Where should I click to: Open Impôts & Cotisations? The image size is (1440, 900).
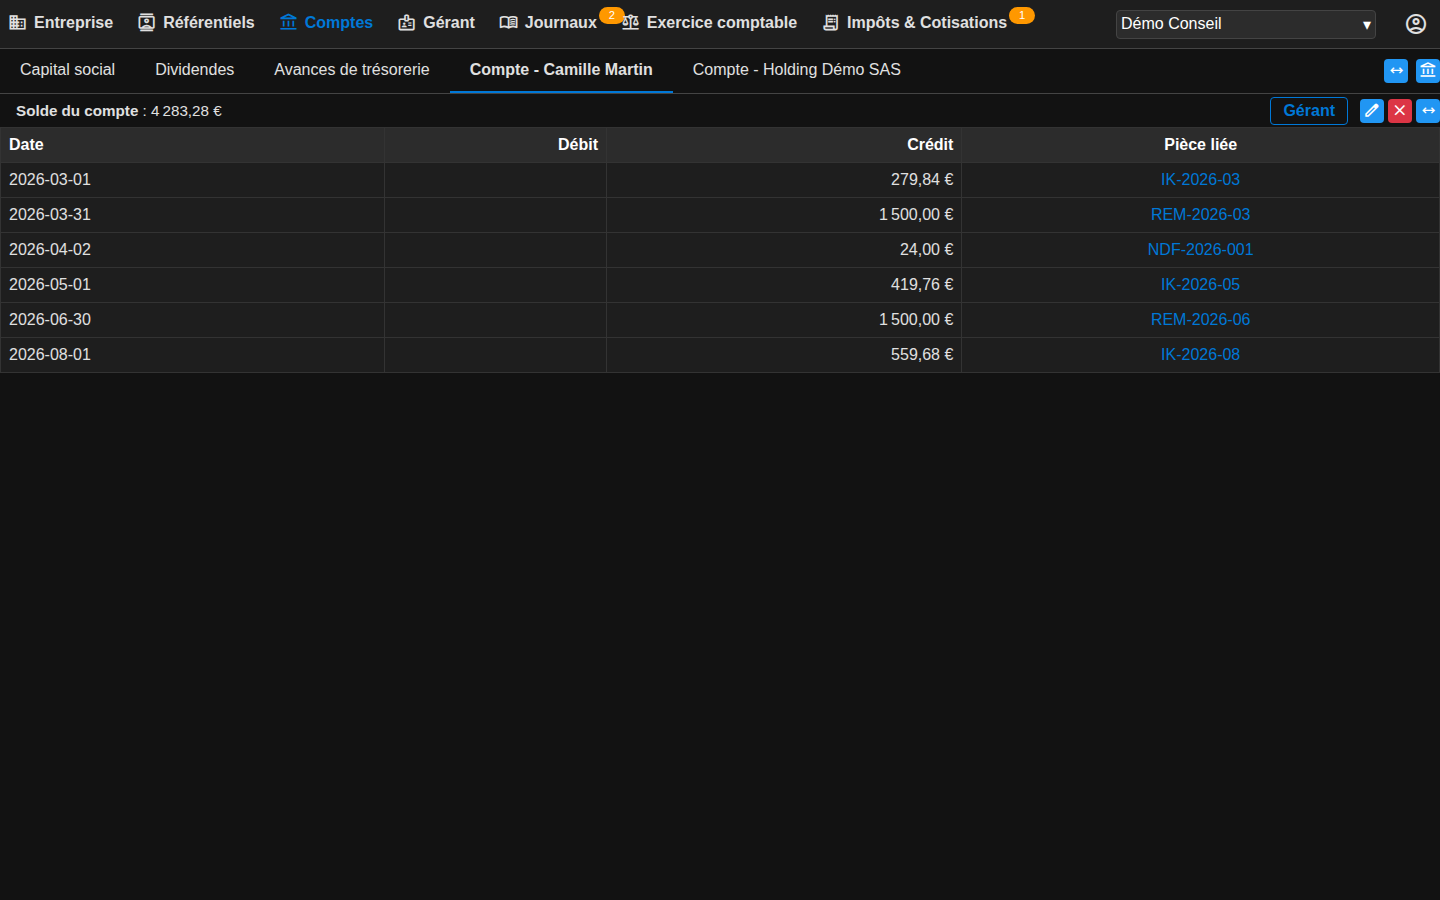pyautogui.click(x=915, y=23)
